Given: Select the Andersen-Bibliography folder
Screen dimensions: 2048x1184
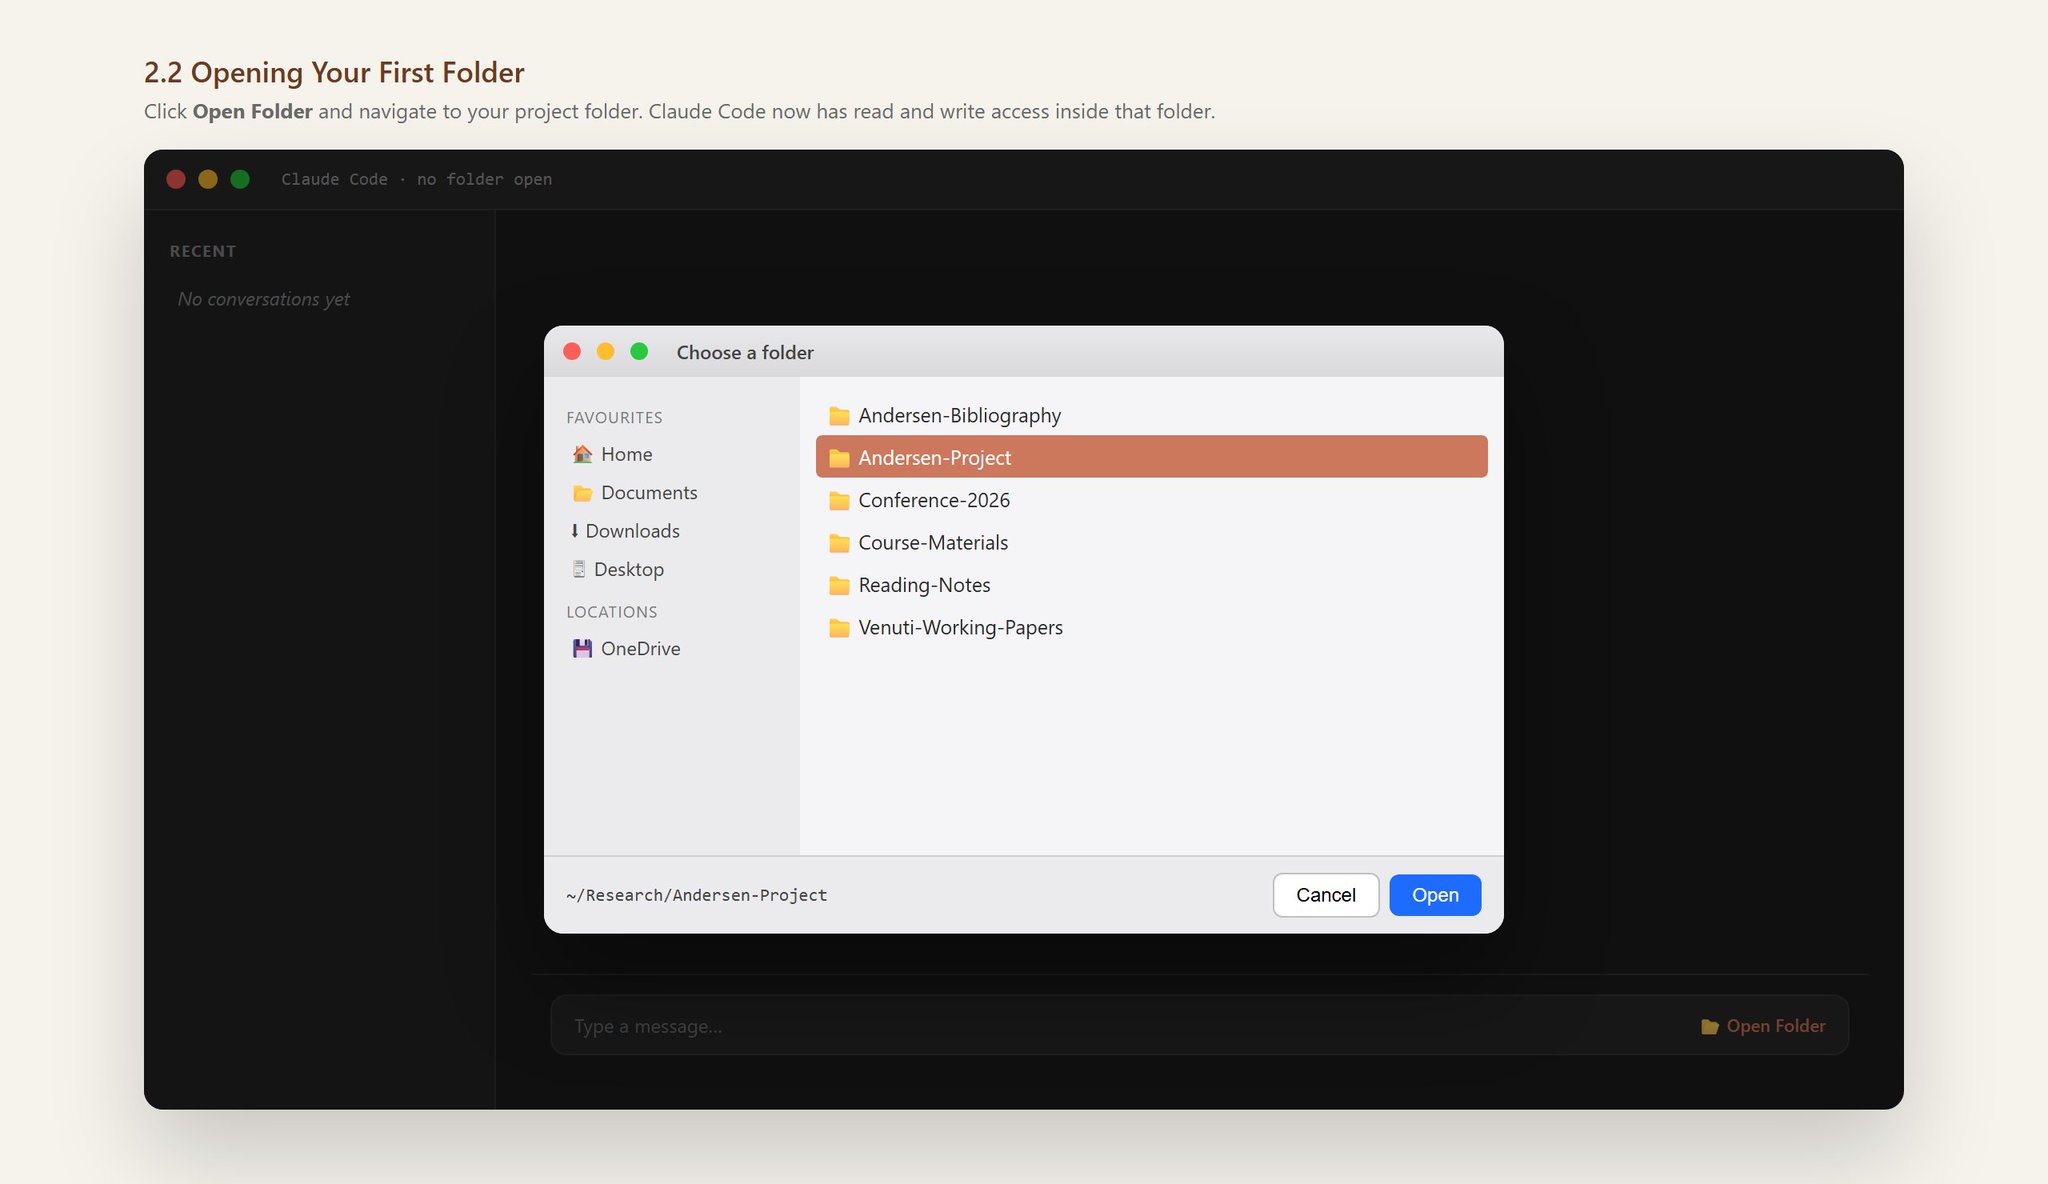Looking at the screenshot, I should (1152, 415).
